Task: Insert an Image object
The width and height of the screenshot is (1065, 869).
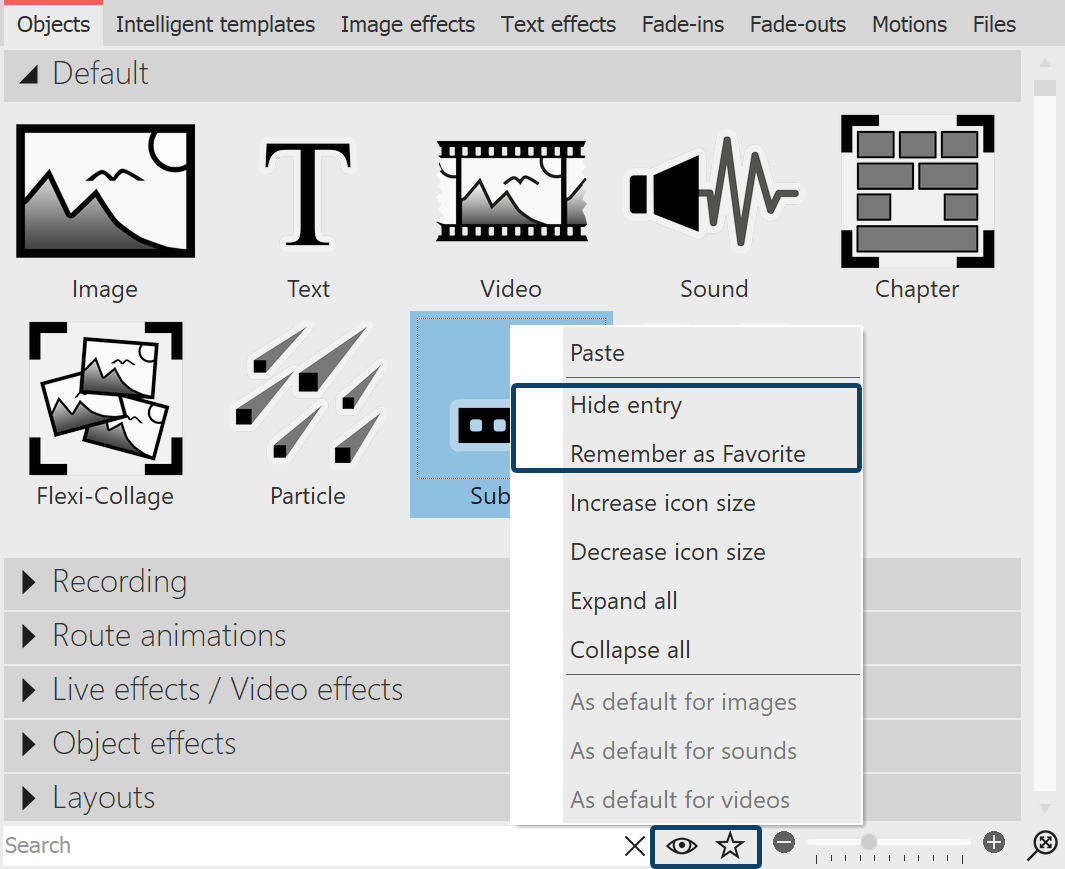Action: (105, 190)
